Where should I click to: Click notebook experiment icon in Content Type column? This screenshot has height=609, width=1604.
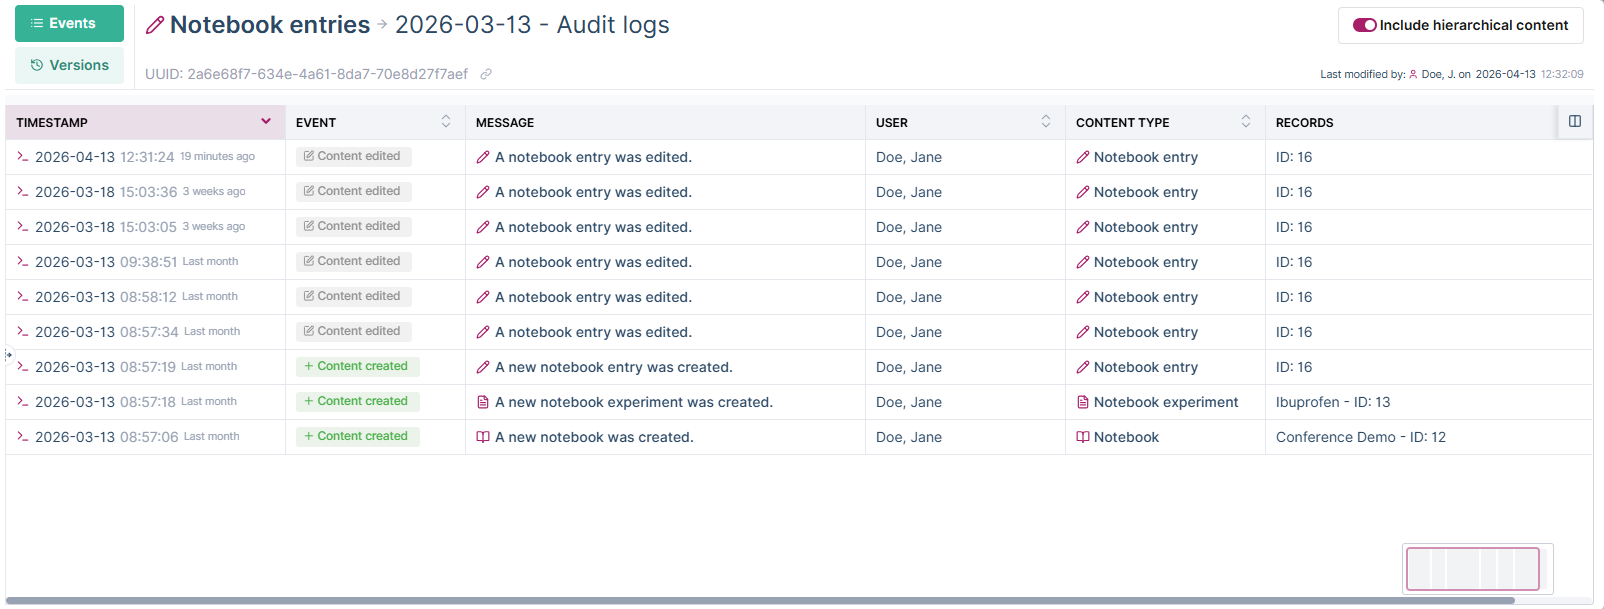(x=1082, y=402)
